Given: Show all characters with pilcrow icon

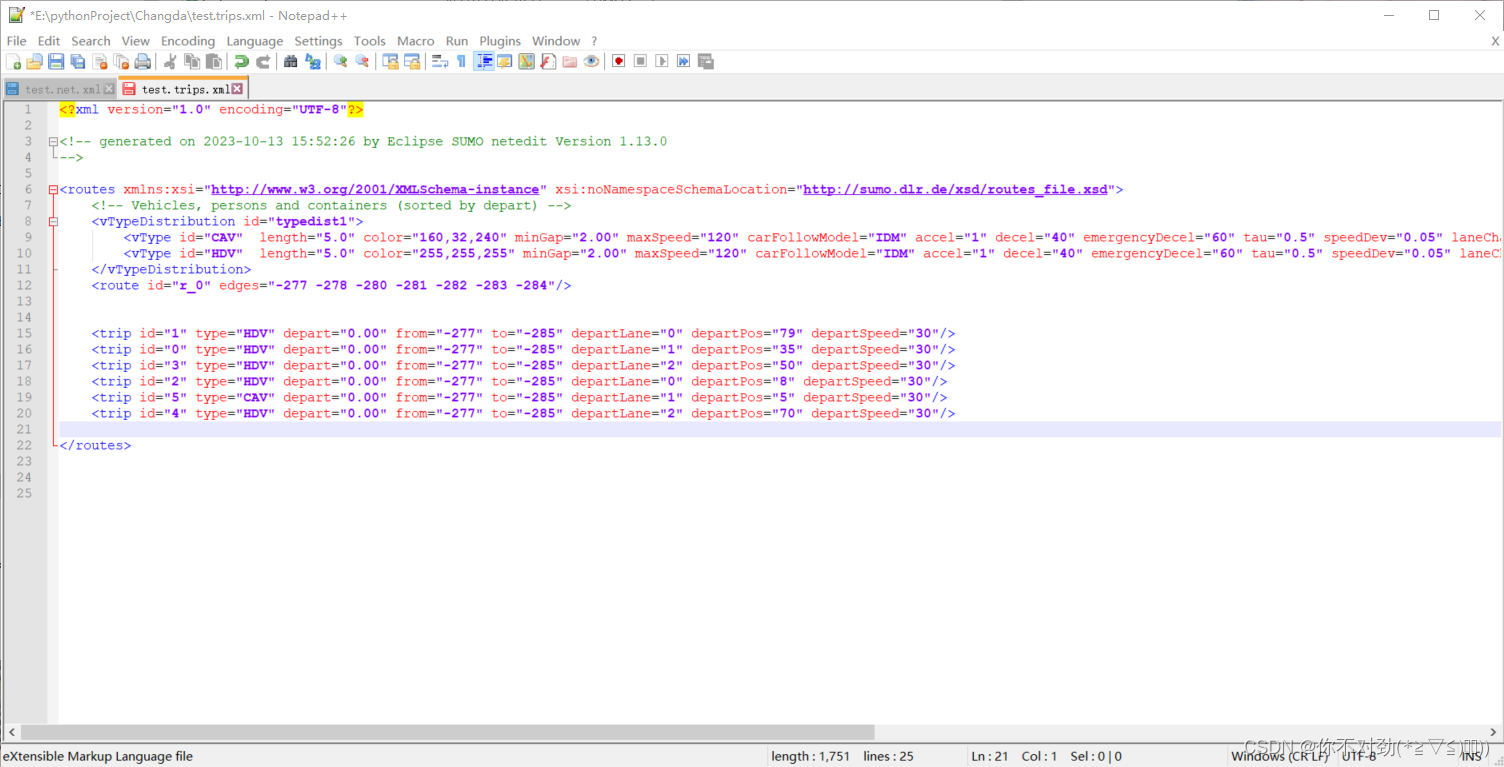Looking at the screenshot, I should click(461, 61).
